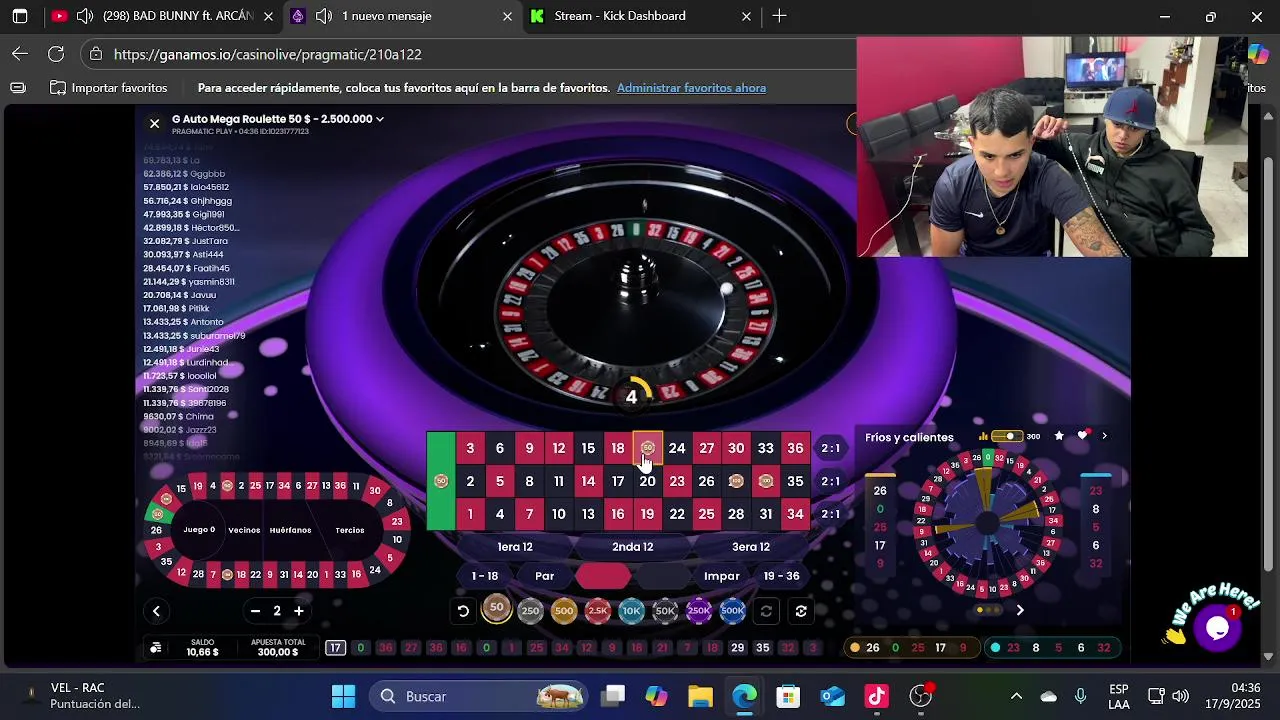
Task: Click the dimmed rebet icon
Action: [767, 611]
